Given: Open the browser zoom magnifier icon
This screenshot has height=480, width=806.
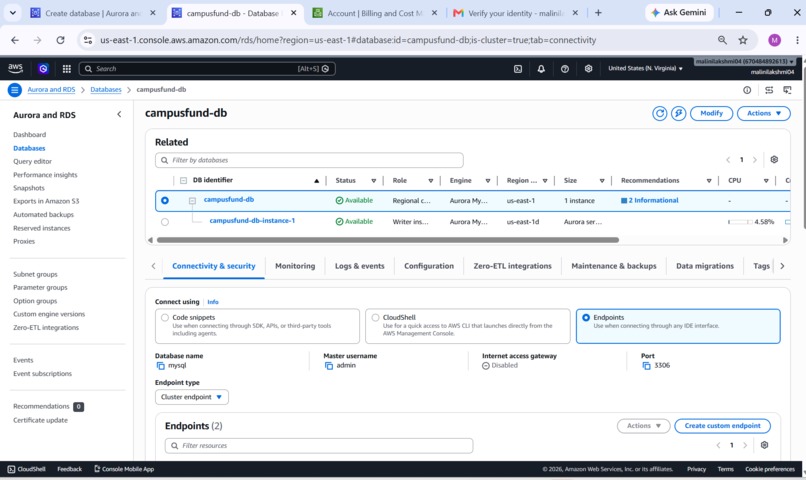Looking at the screenshot, I should coord(722,40).
